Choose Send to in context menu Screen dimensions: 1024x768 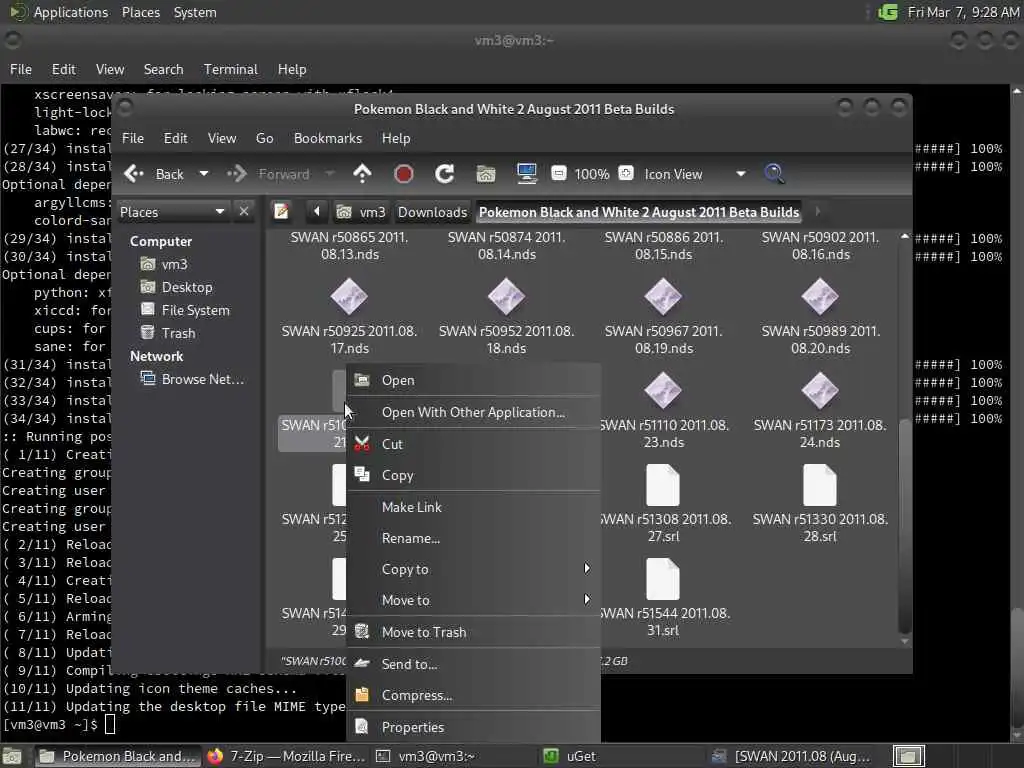pos(473,664)
